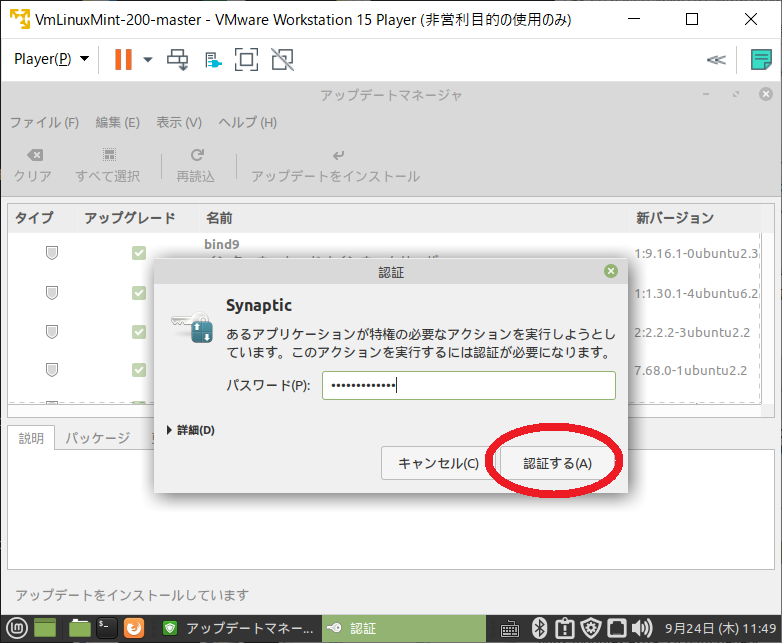The height and width of the screenshot is (643, 782).
Task: Click the キャンセル(C) button
Action: (x=438, y=463)
